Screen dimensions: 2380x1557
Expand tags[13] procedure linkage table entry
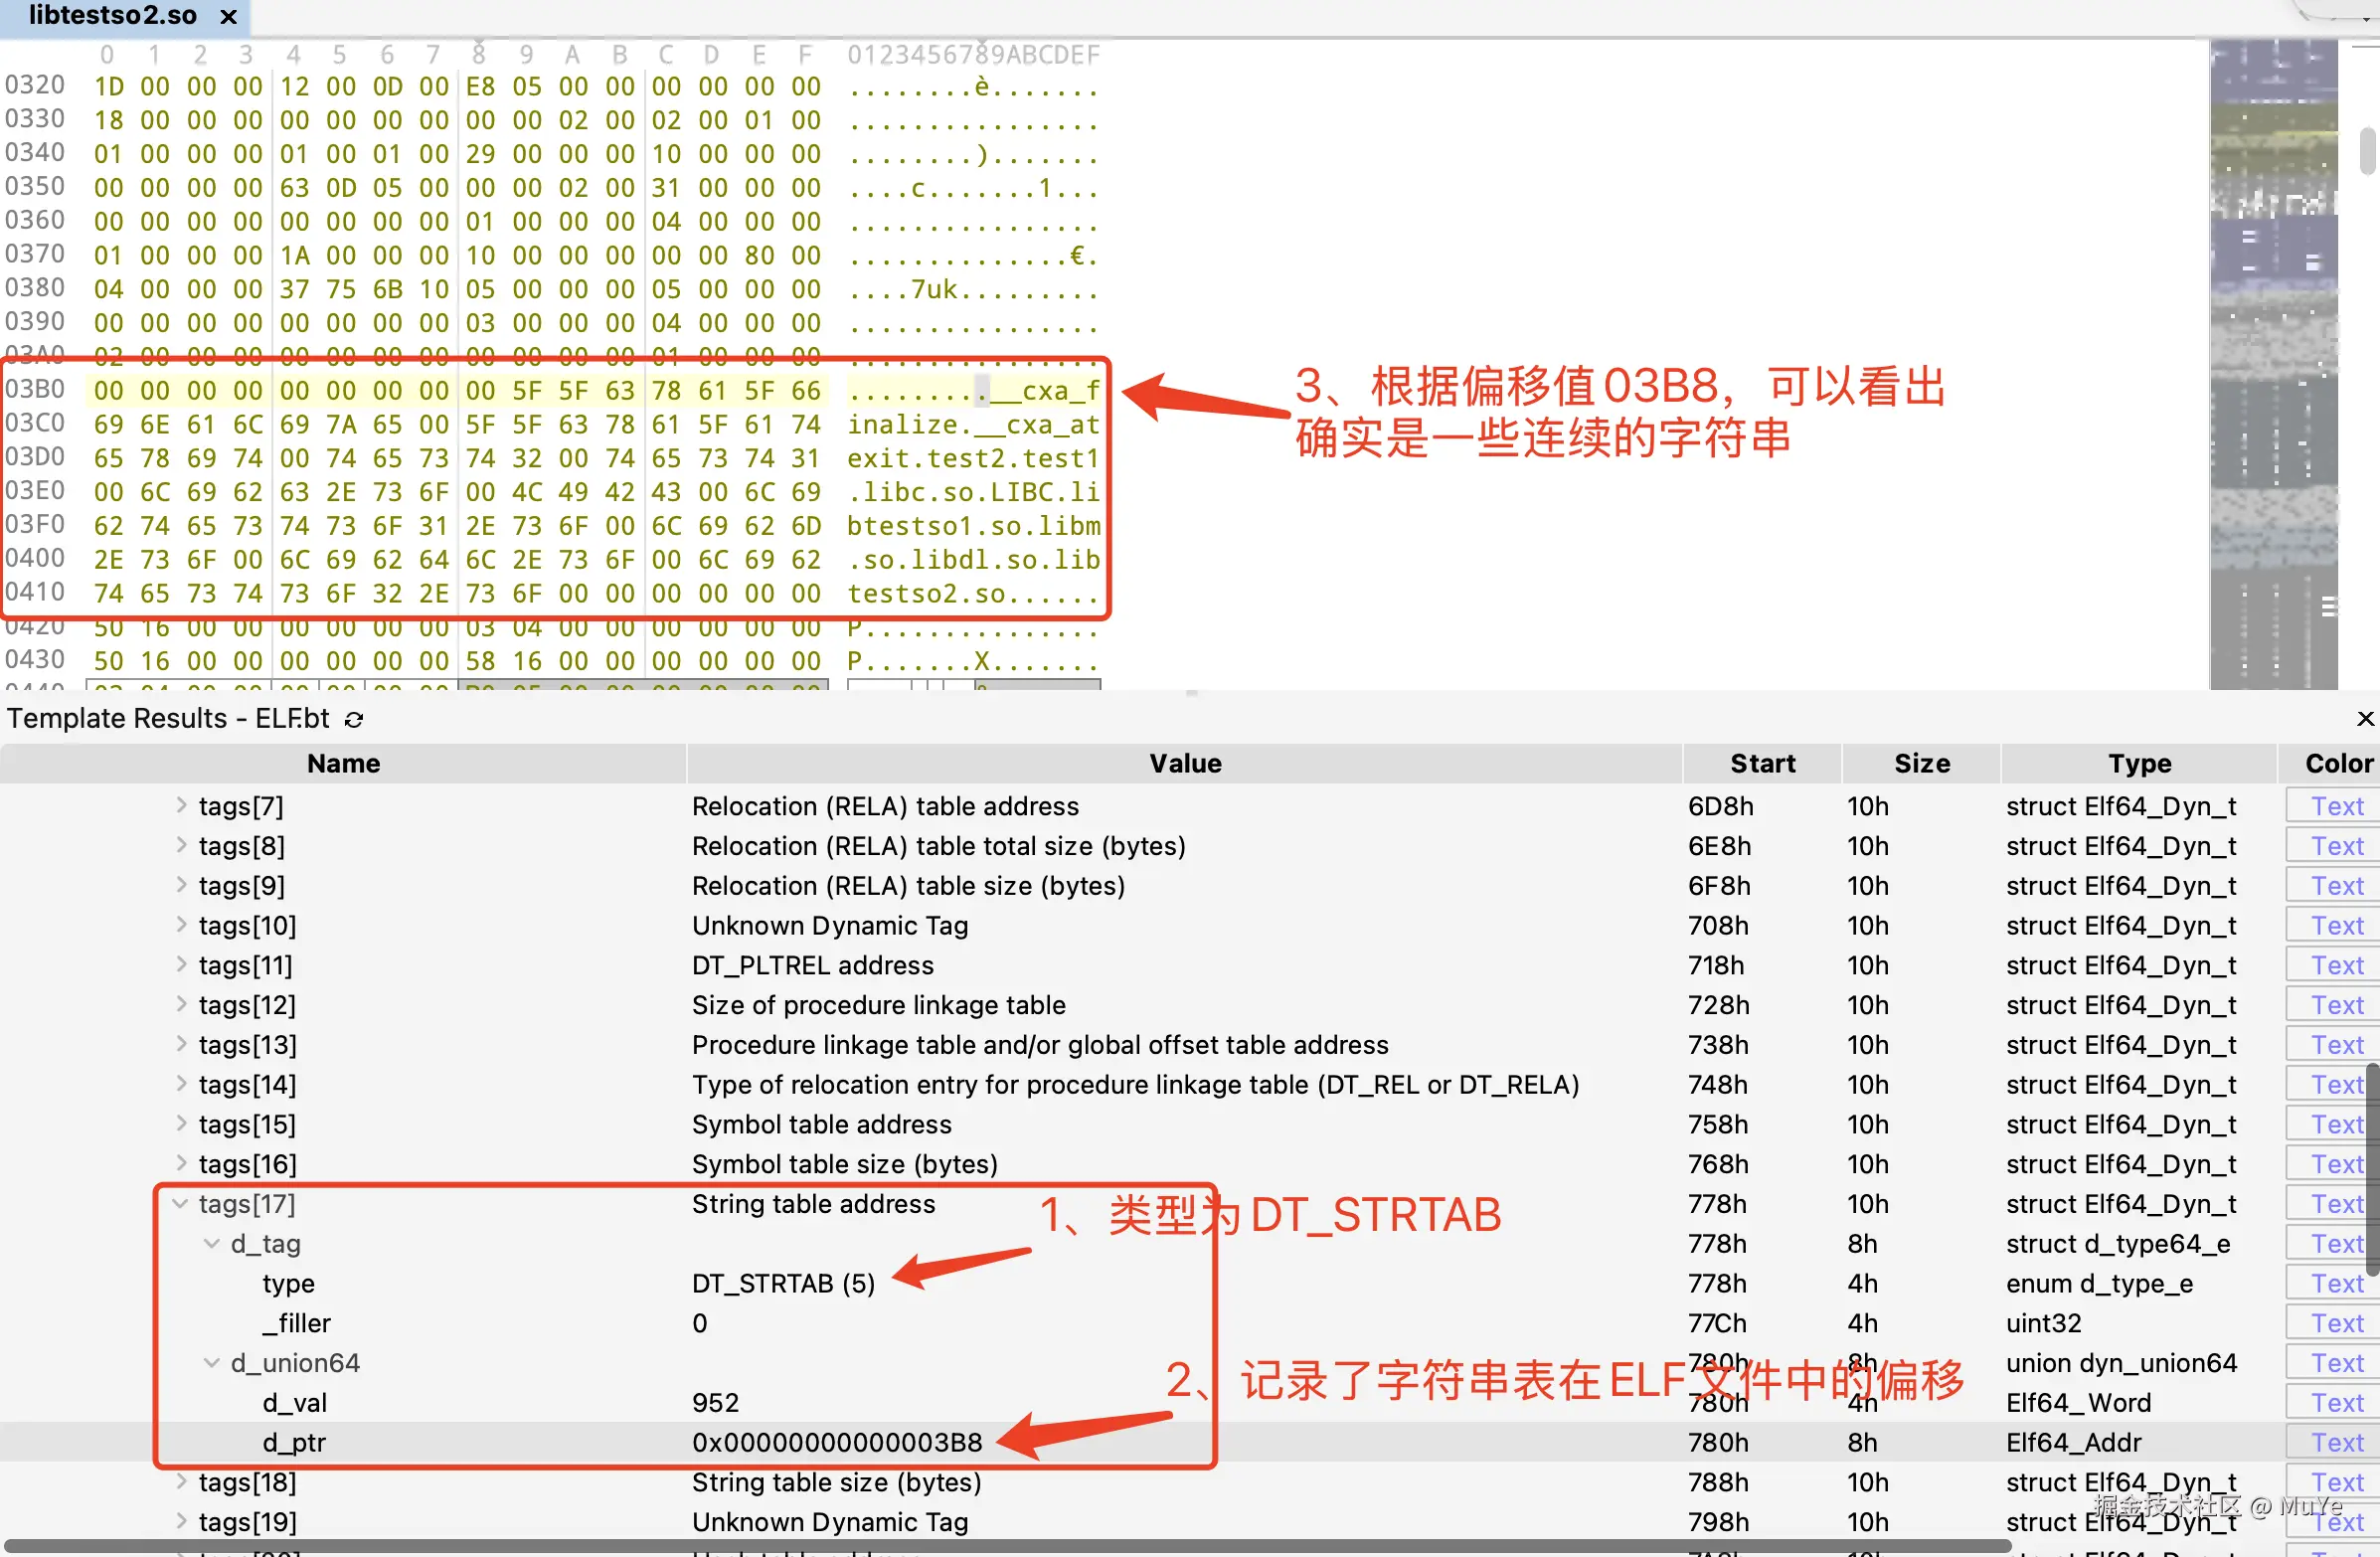pos(180,1044)
